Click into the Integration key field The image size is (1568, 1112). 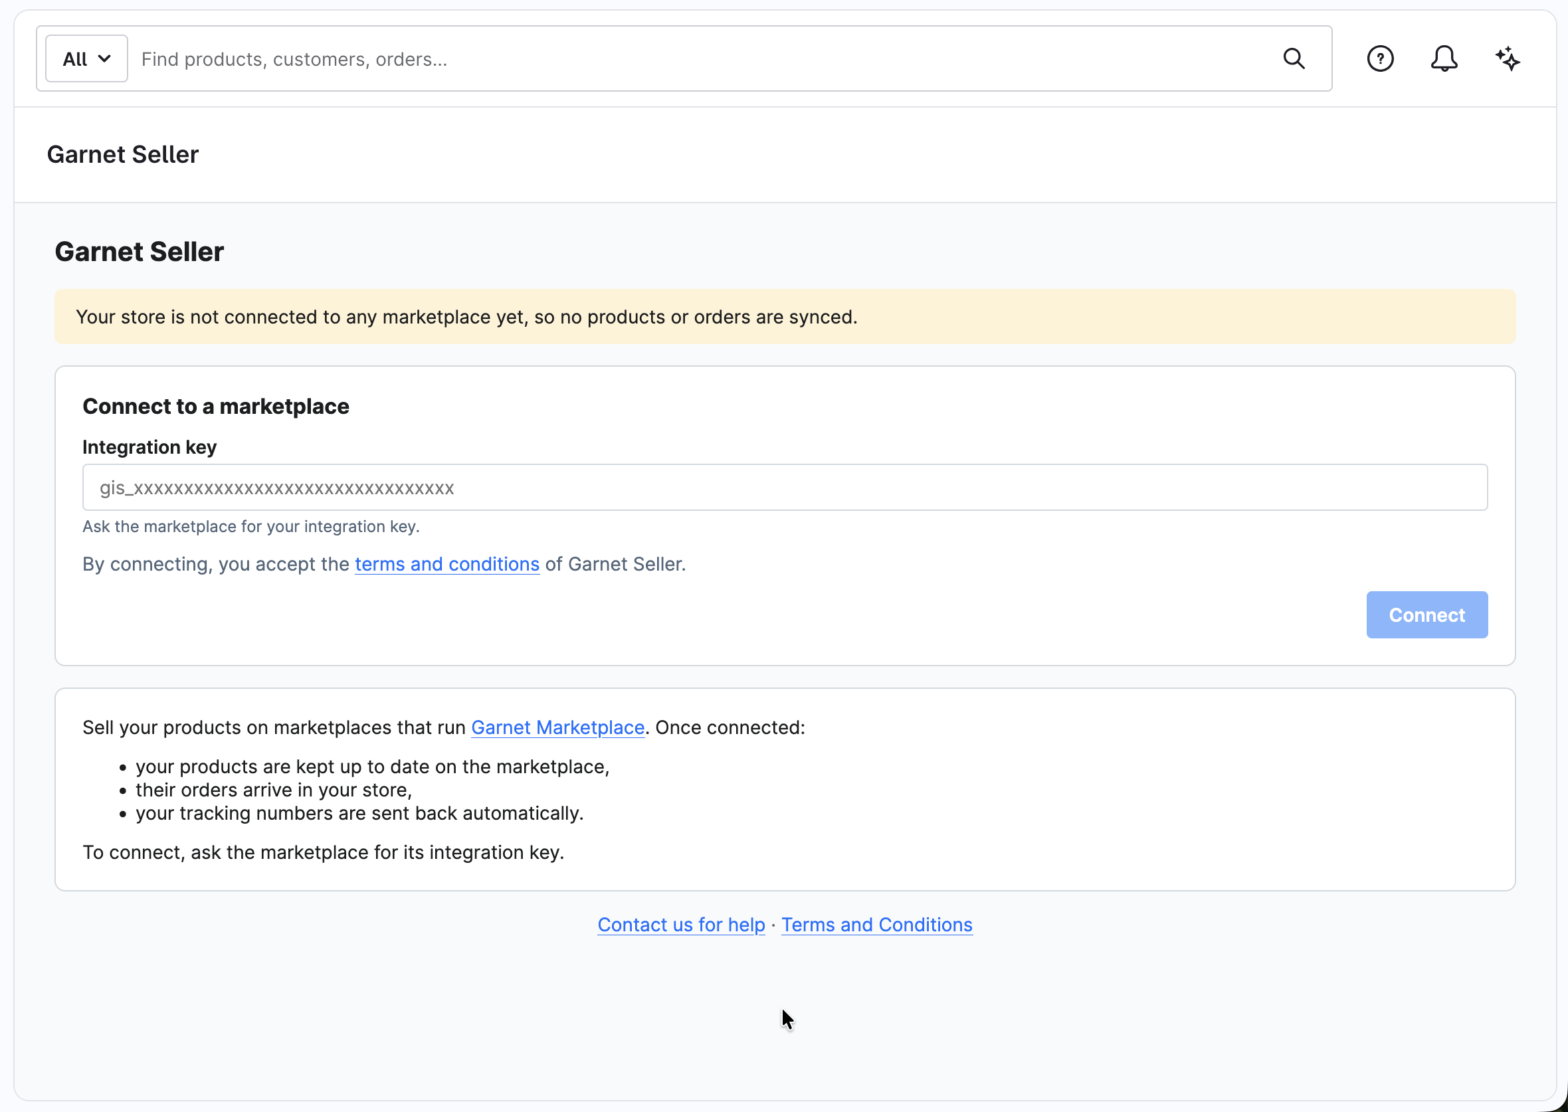click(x=785, y=487)
